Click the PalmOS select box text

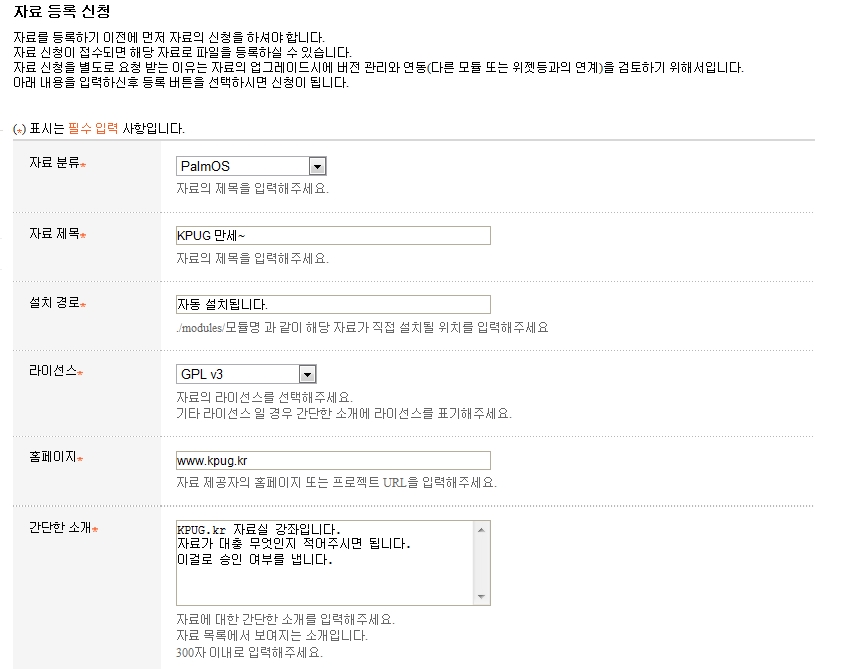[205, 166]
